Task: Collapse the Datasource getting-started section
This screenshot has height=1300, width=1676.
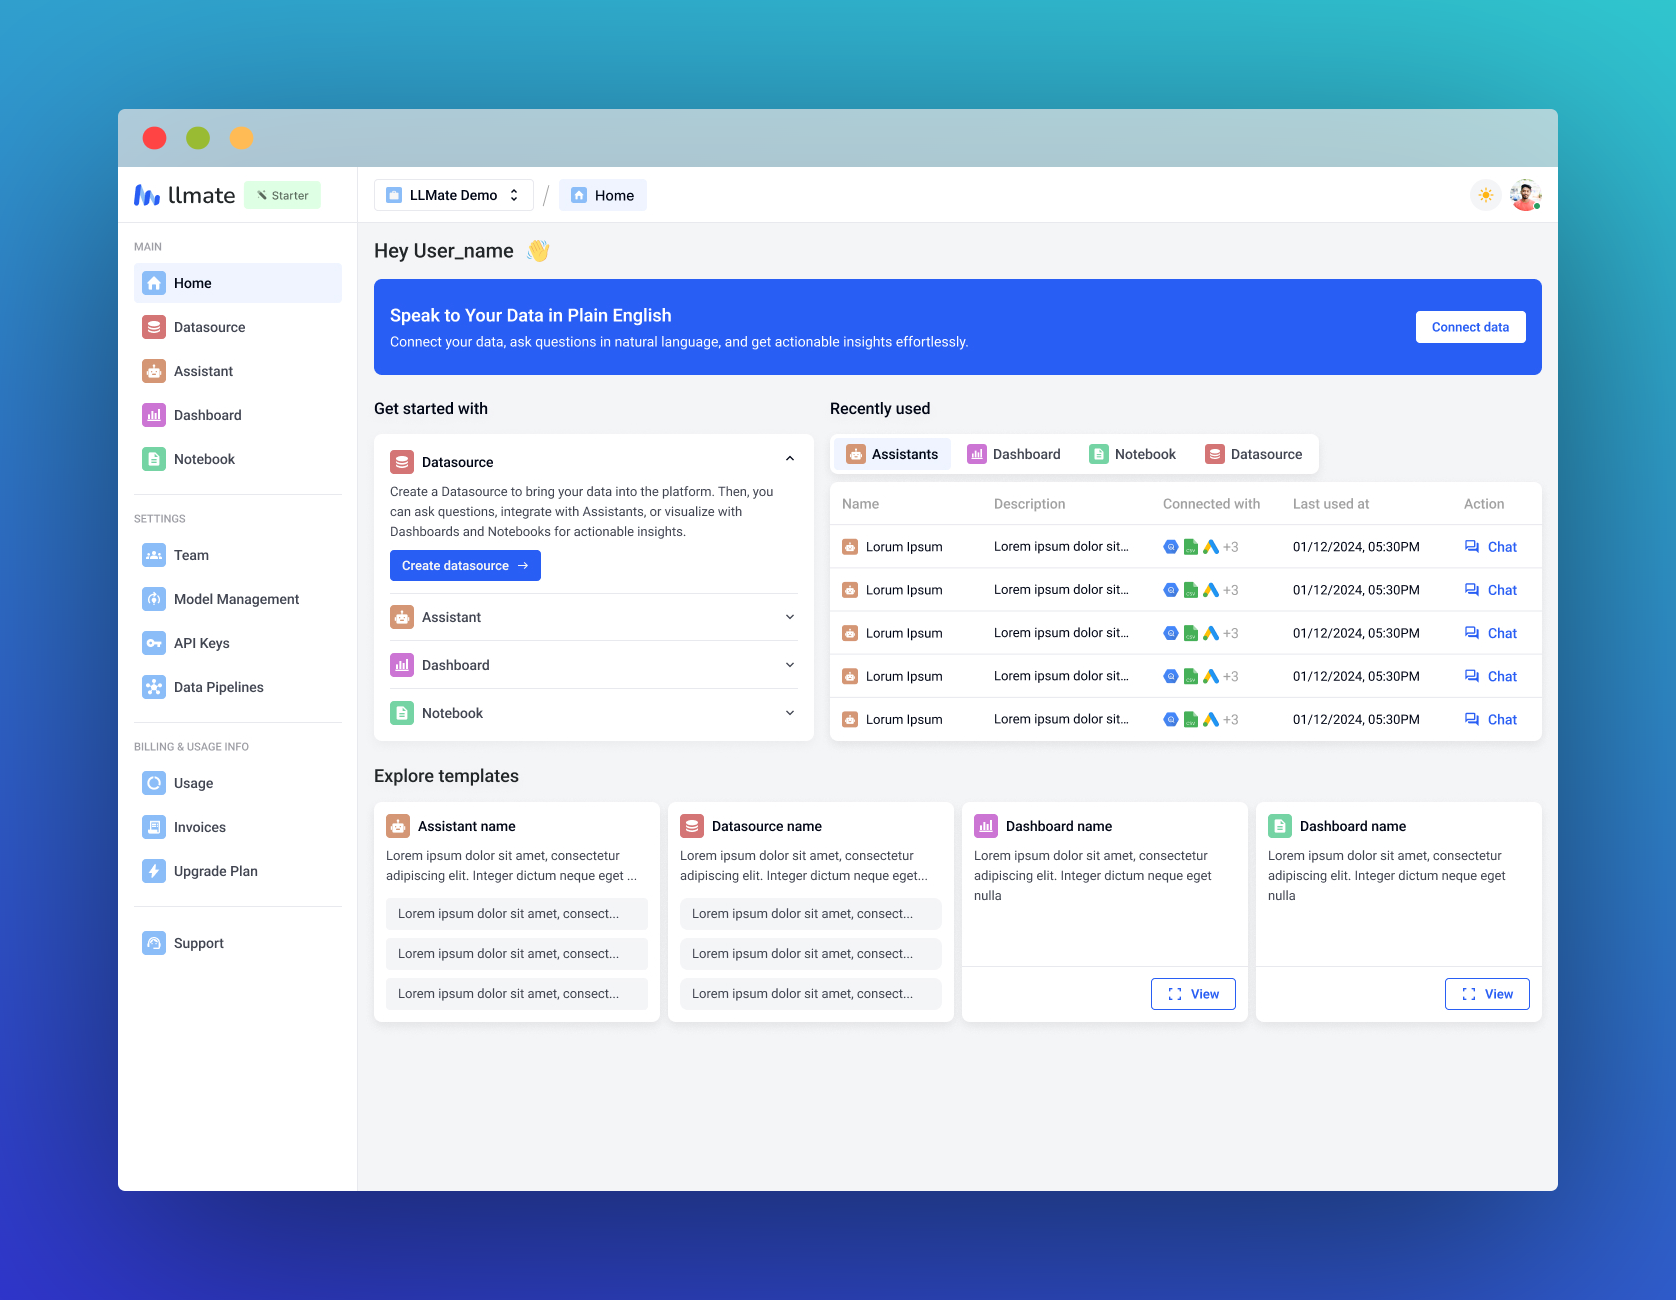Action: point(789,459)
